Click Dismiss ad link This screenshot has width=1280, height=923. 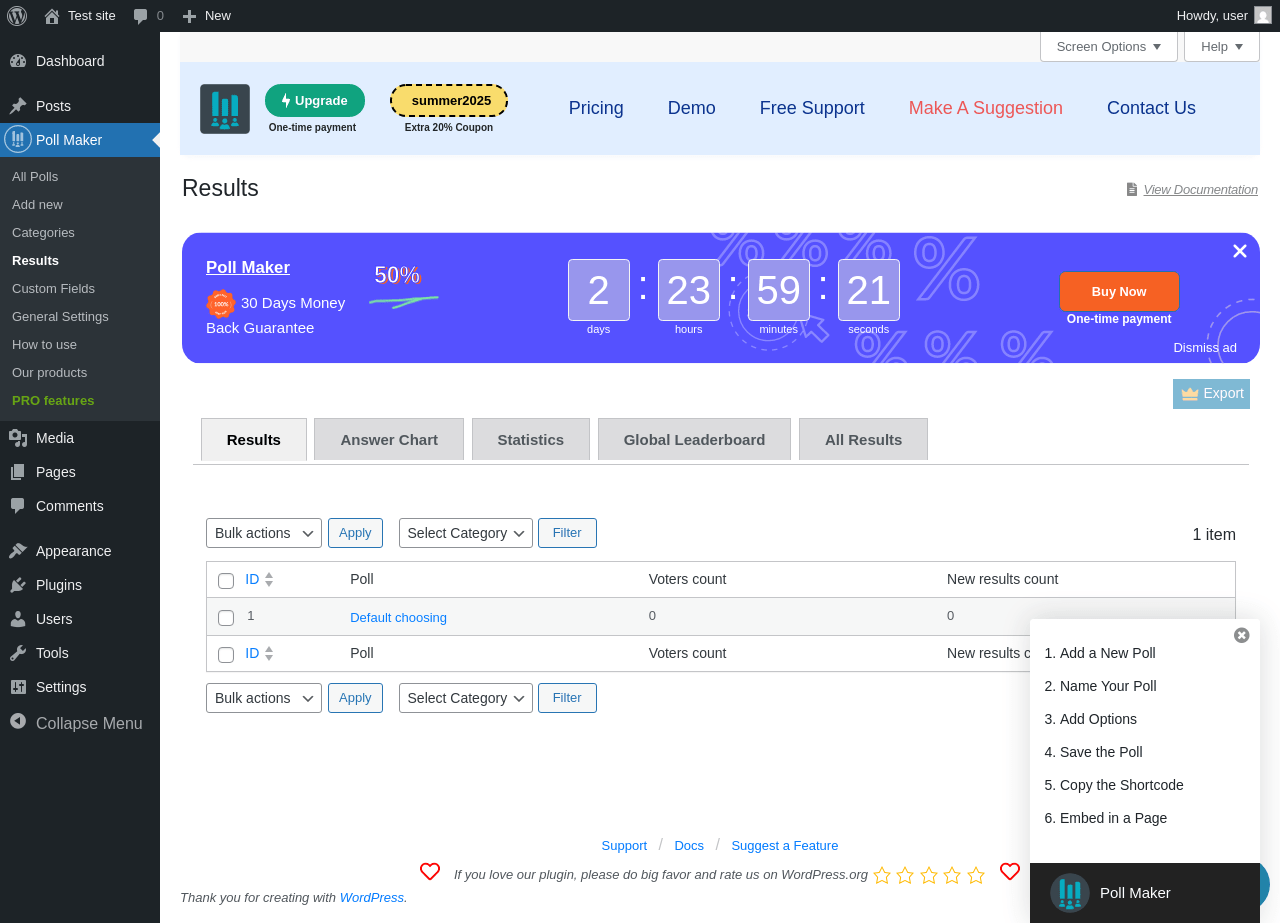(x=1205, y=348)
